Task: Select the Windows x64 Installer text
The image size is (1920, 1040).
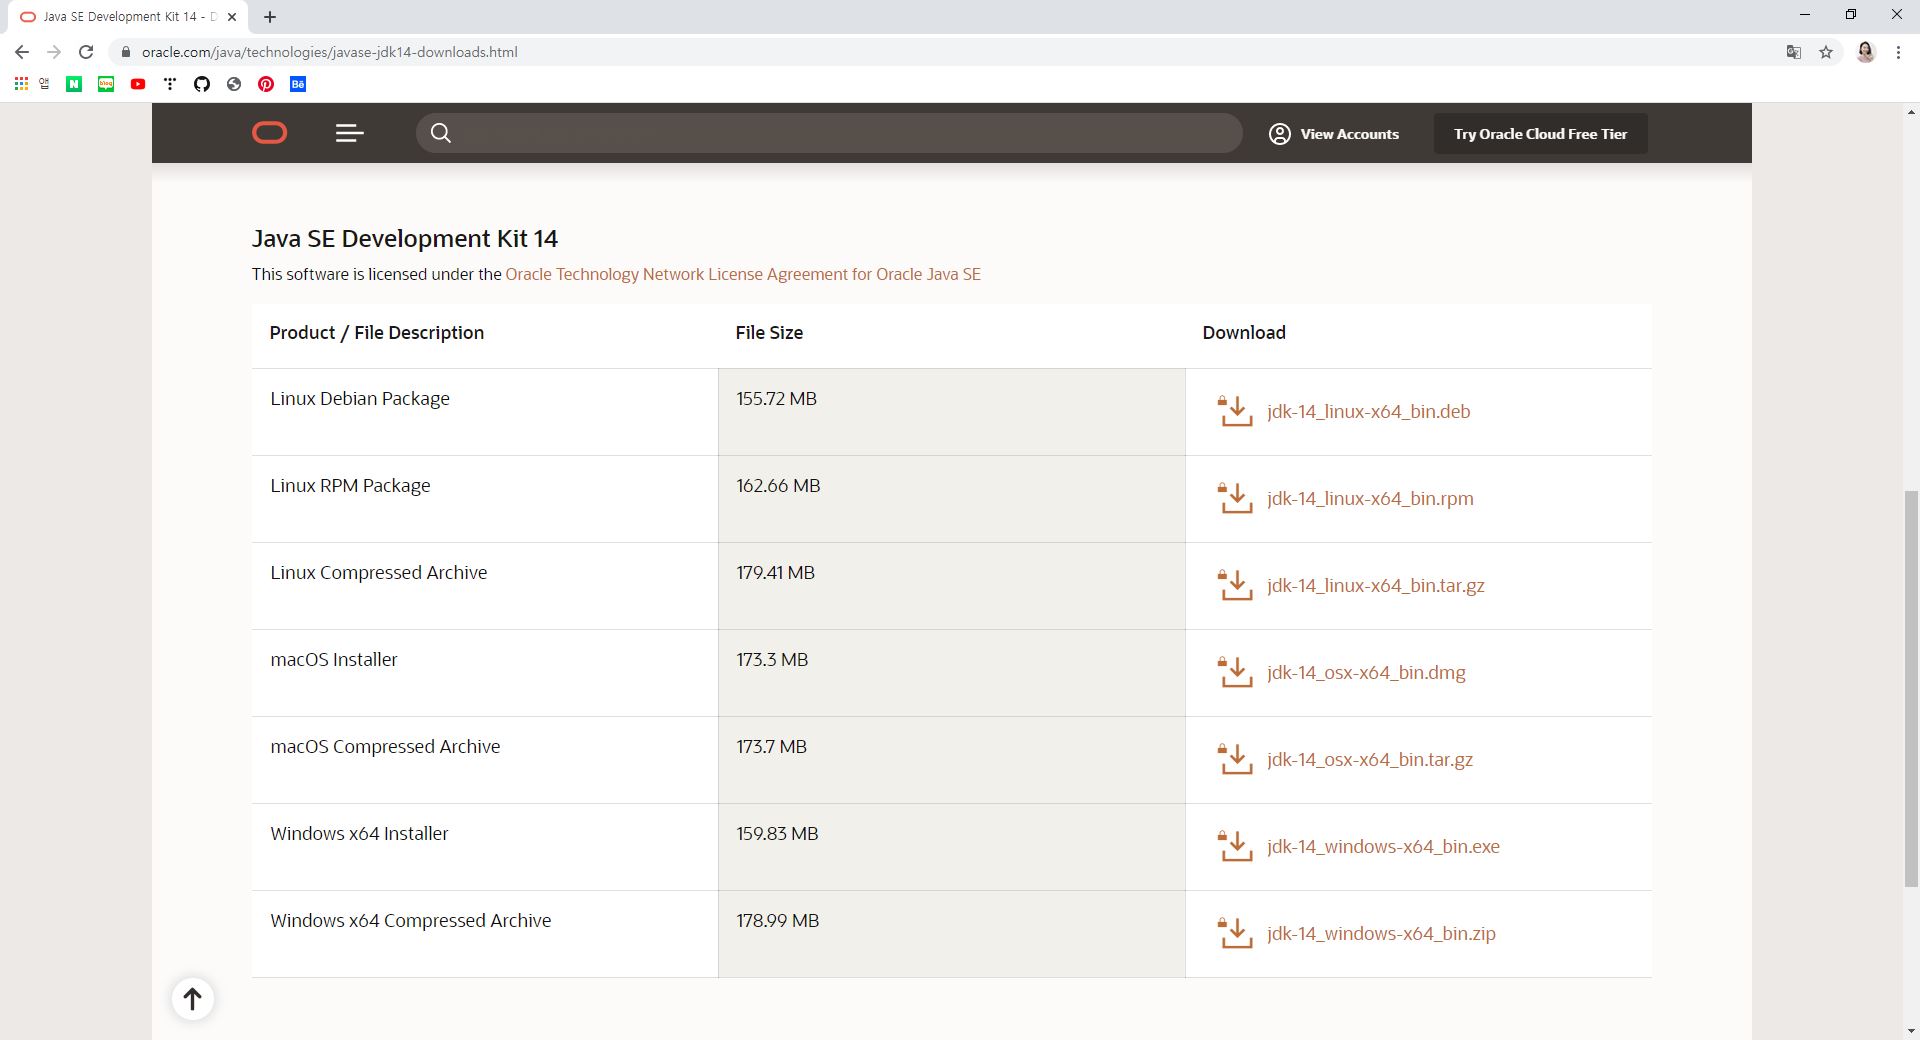Action: (359, 833)
